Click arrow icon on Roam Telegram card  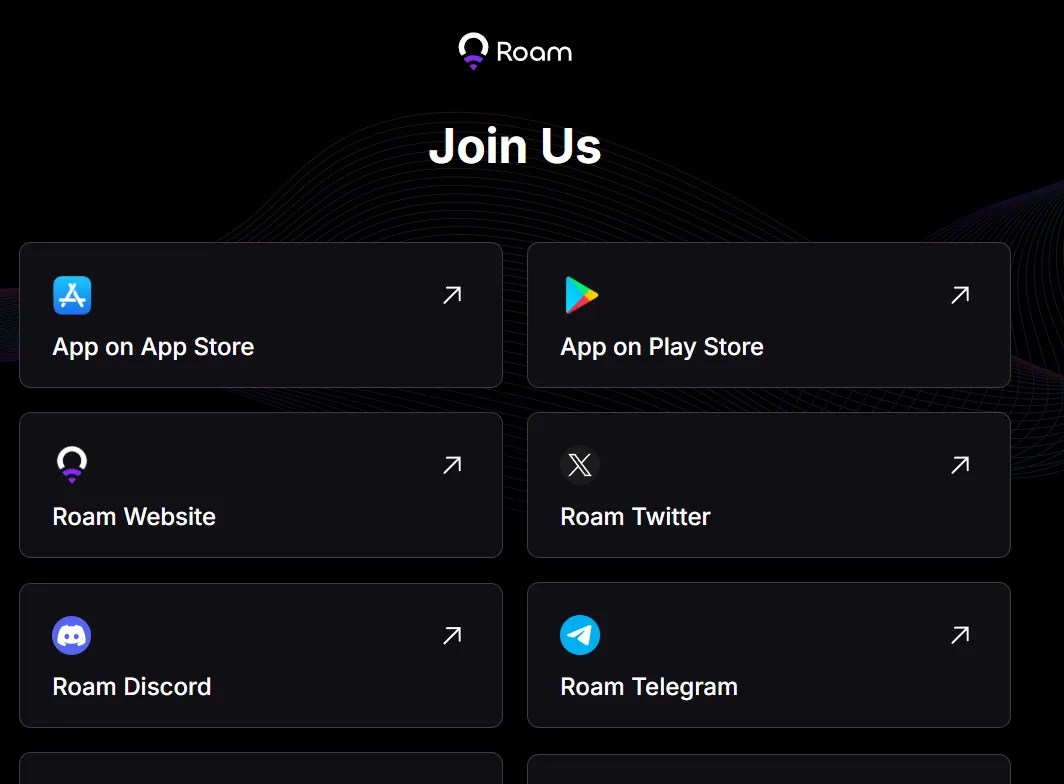pyautogui.click(x=960, y=635)
